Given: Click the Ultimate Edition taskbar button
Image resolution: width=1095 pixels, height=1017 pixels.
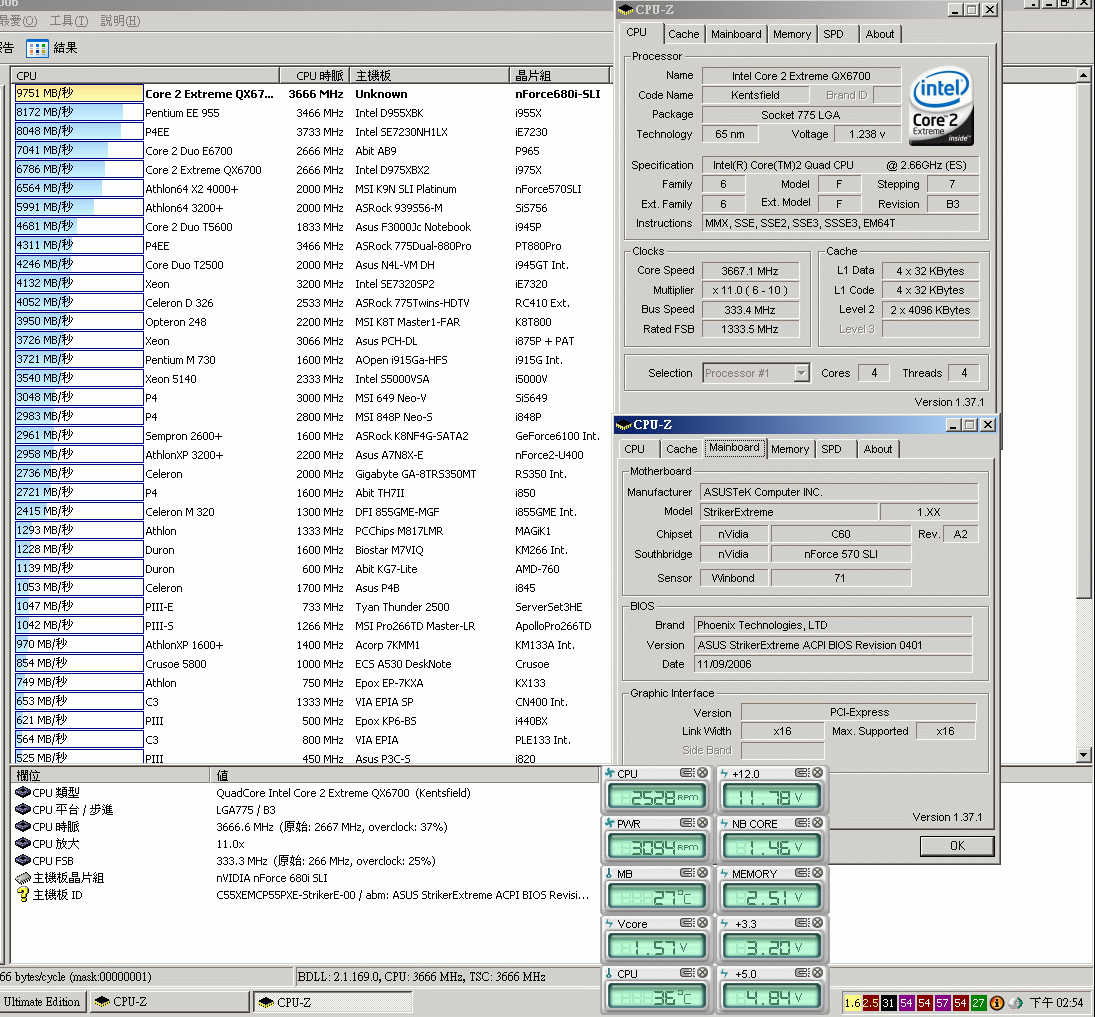Looking at the screenshot, I should click(42, 1002).
